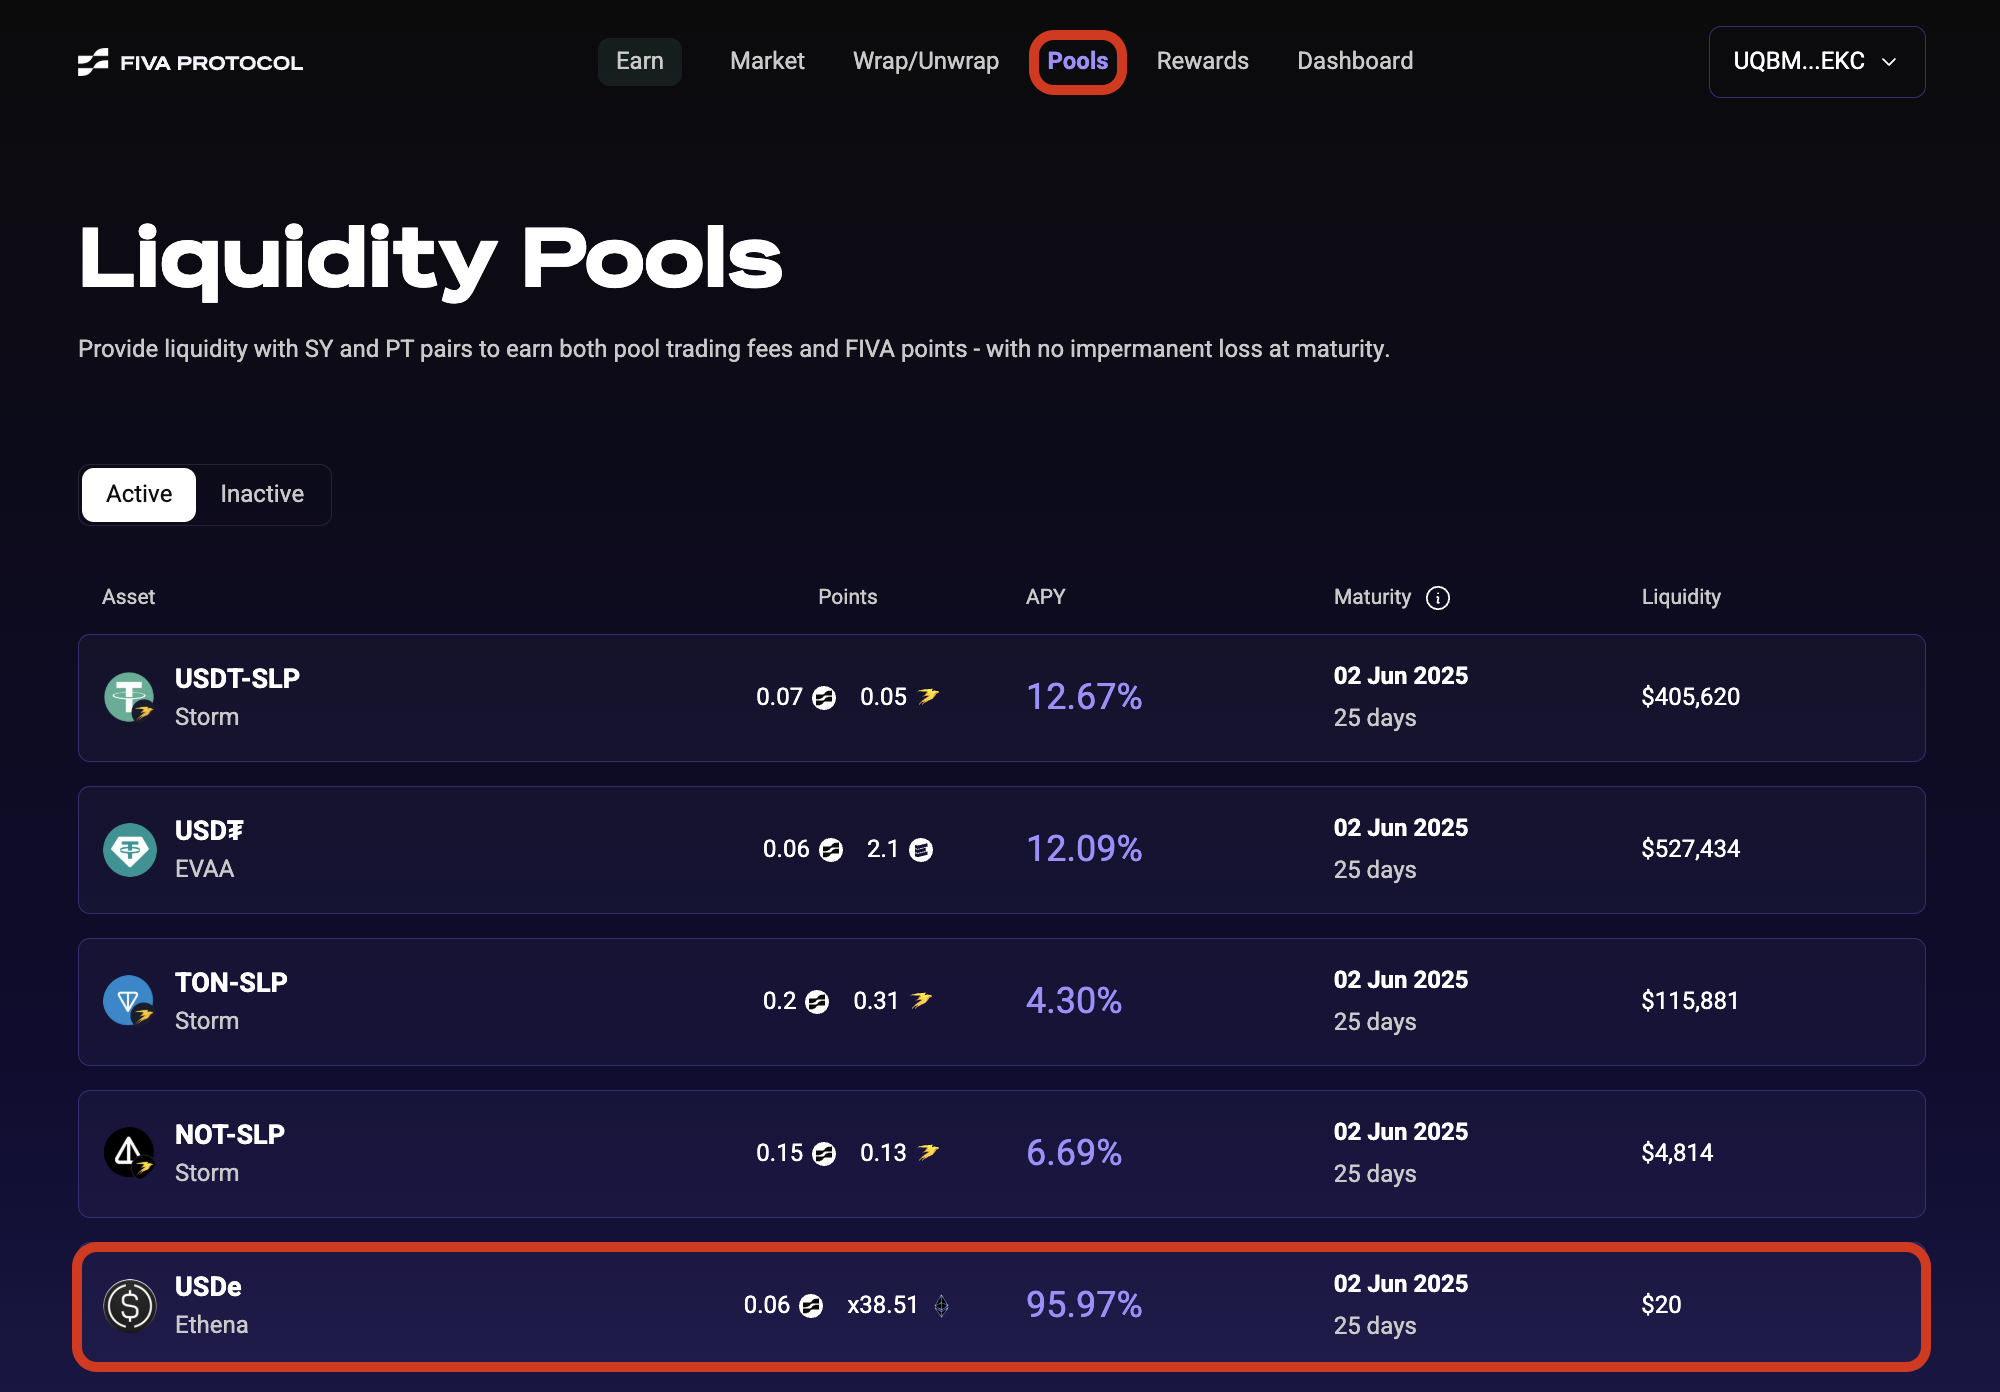Expand the UQBM...EKC wallet dropdown

1798,61
